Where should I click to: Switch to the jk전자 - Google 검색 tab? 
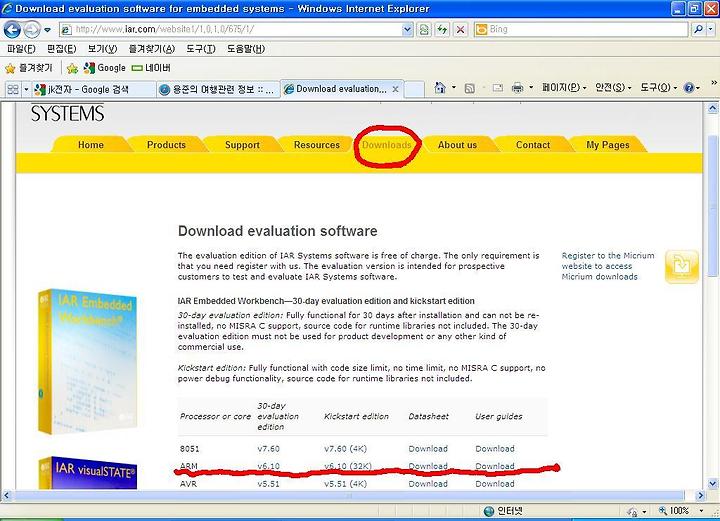click(x=94, y=89)
